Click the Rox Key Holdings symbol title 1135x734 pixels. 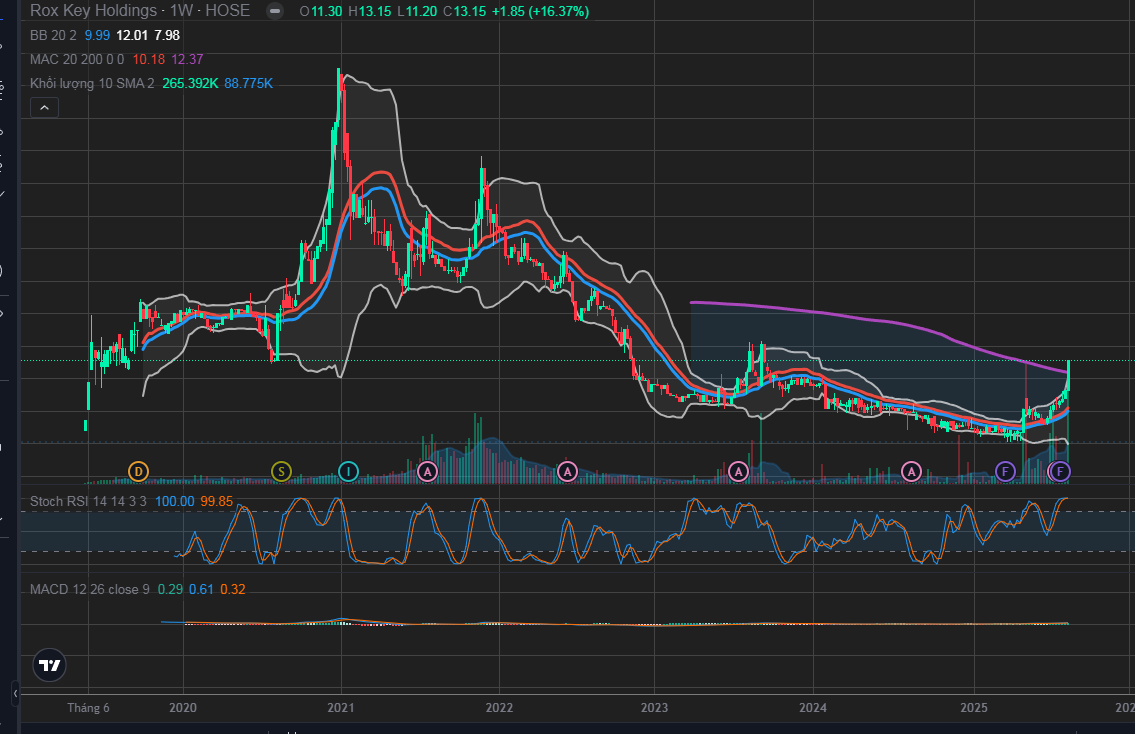93,11
